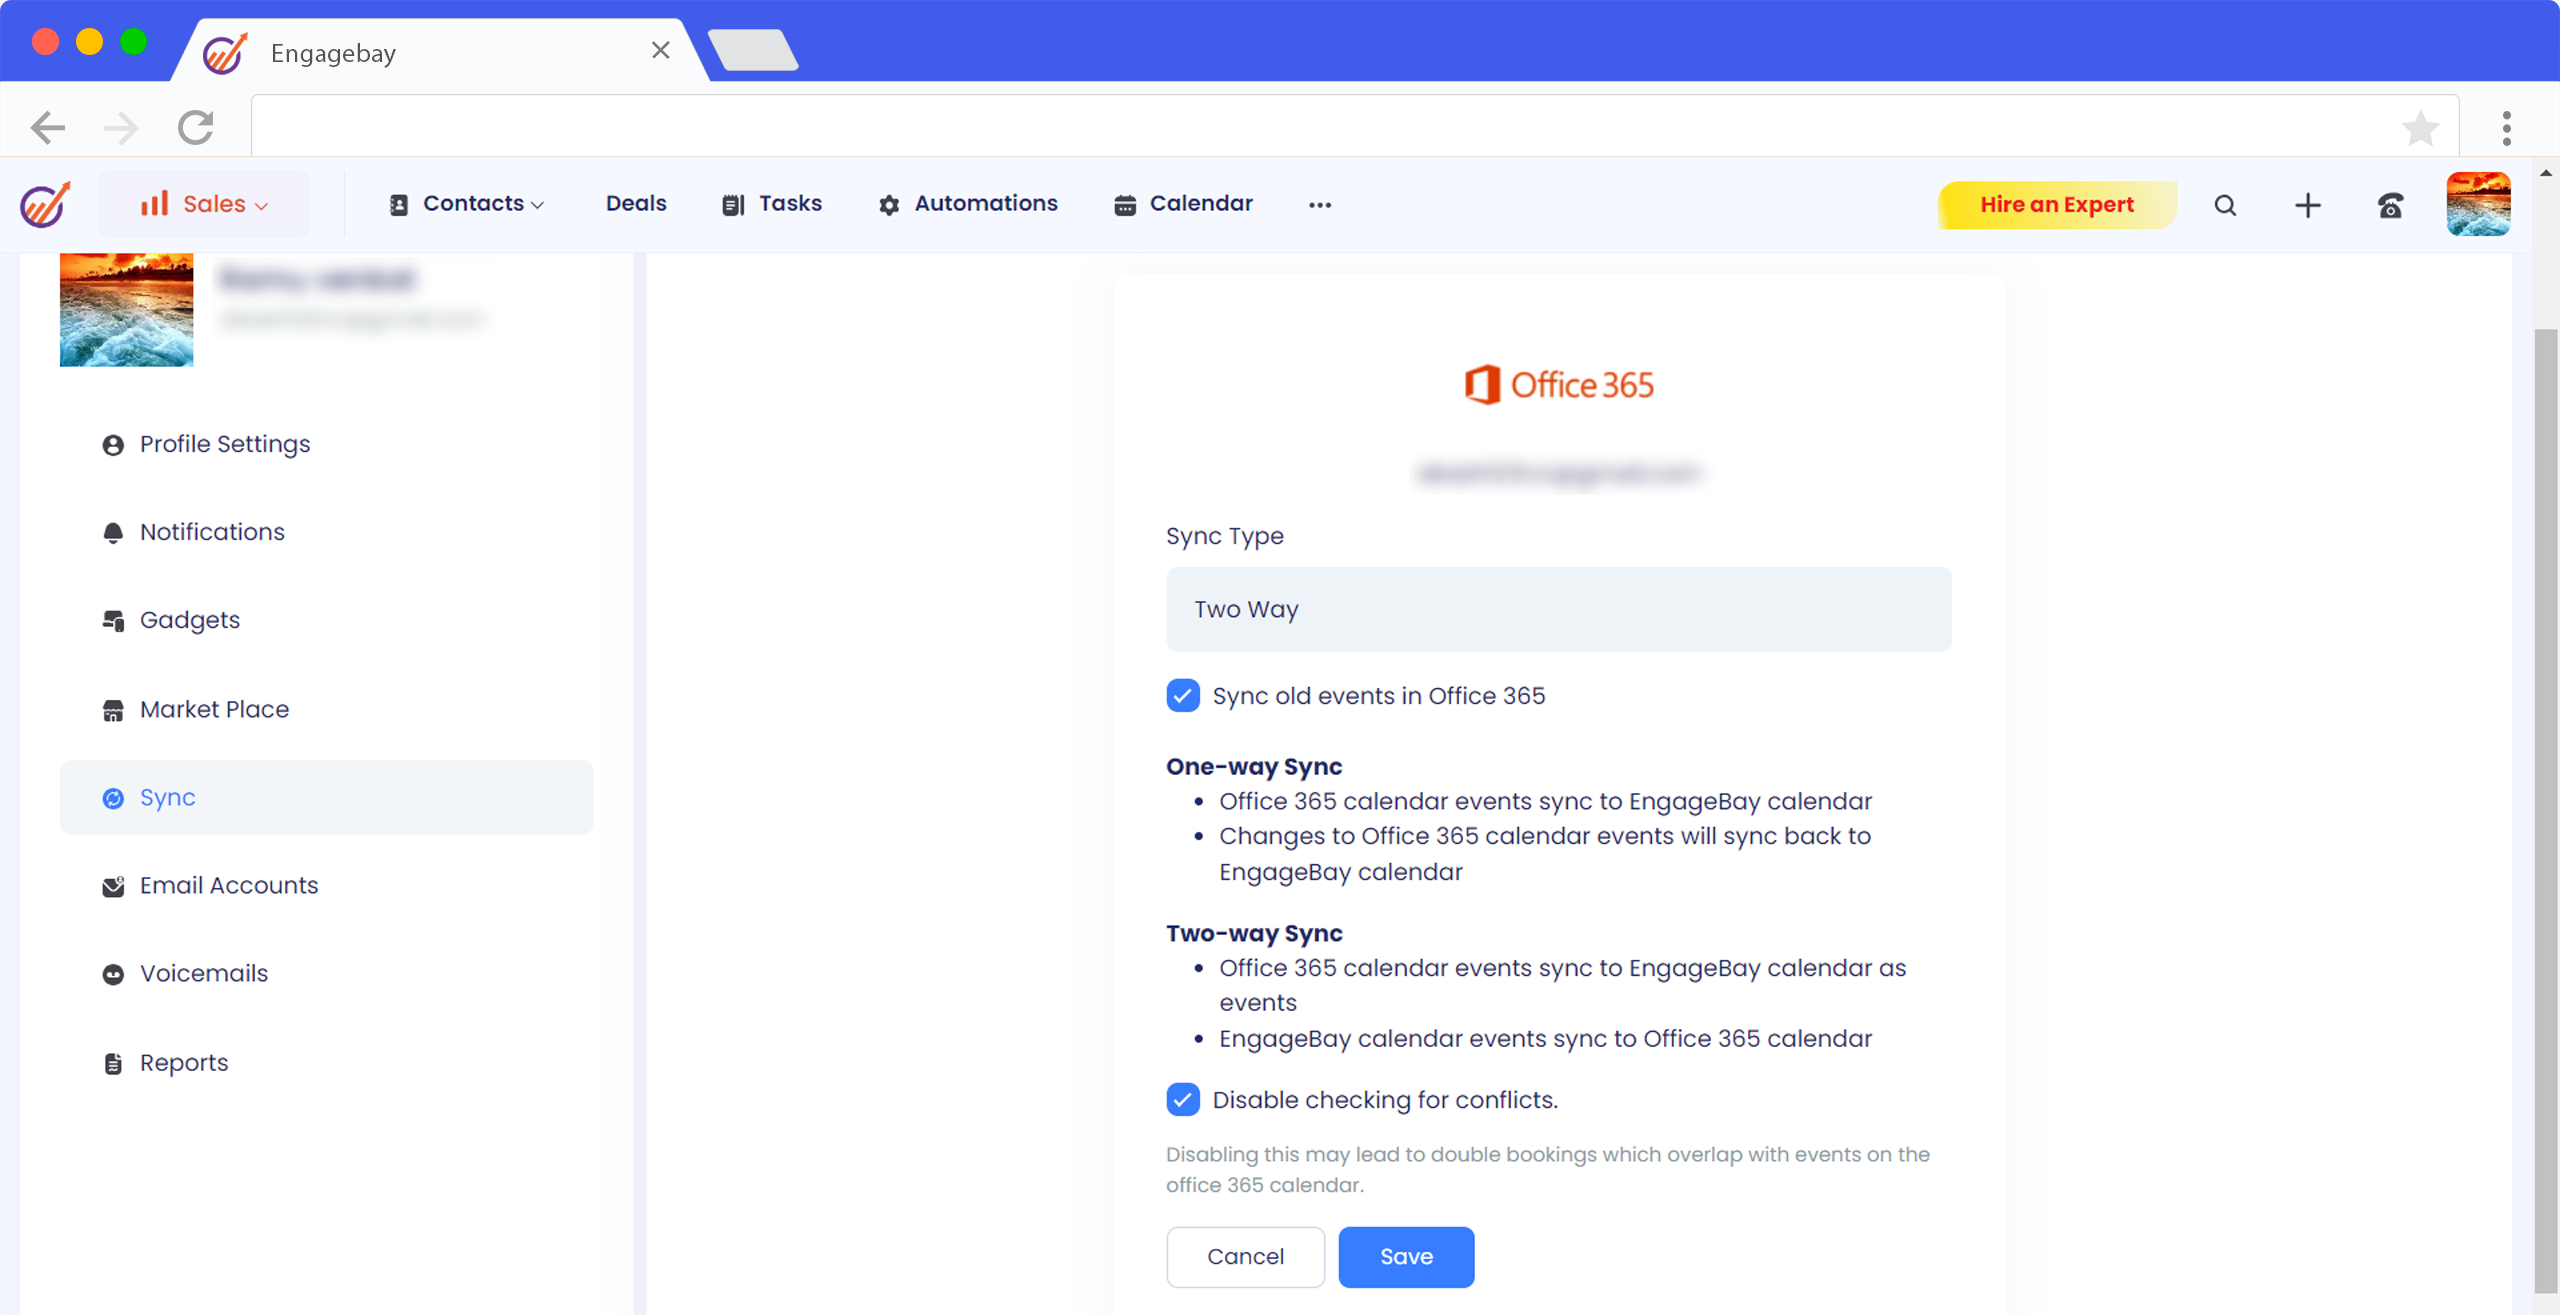This screenshot has height=1315, width=2560.
Task: Open Voicemails in the sidebar
Action: [x=326, y=973]
